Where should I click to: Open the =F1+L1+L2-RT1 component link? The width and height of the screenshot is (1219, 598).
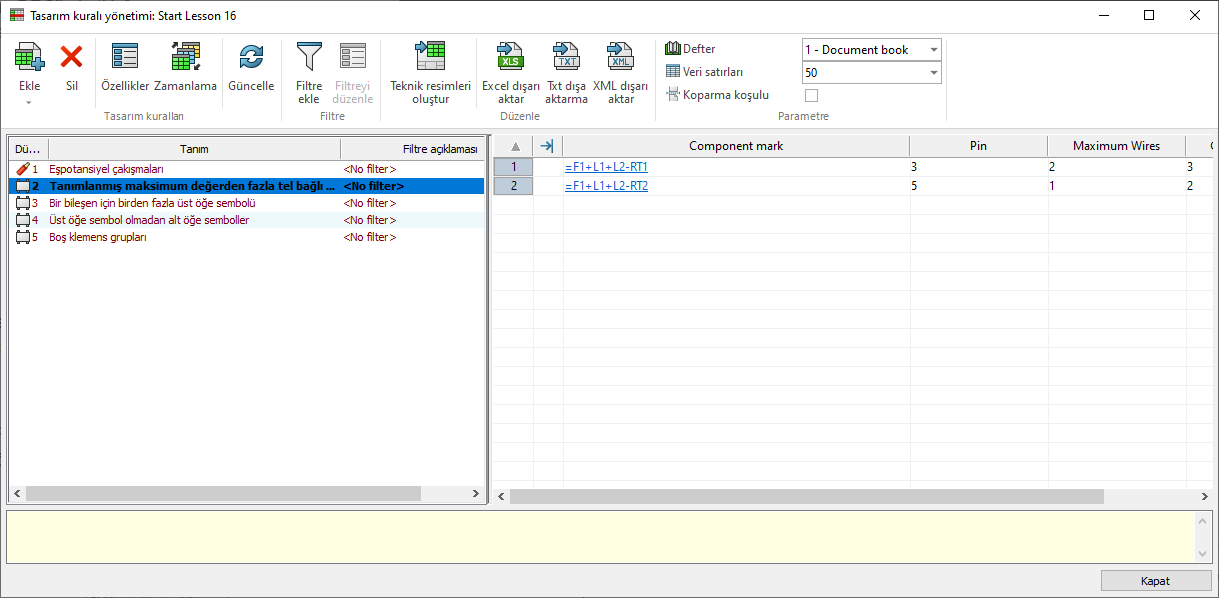tap(606, 167)
